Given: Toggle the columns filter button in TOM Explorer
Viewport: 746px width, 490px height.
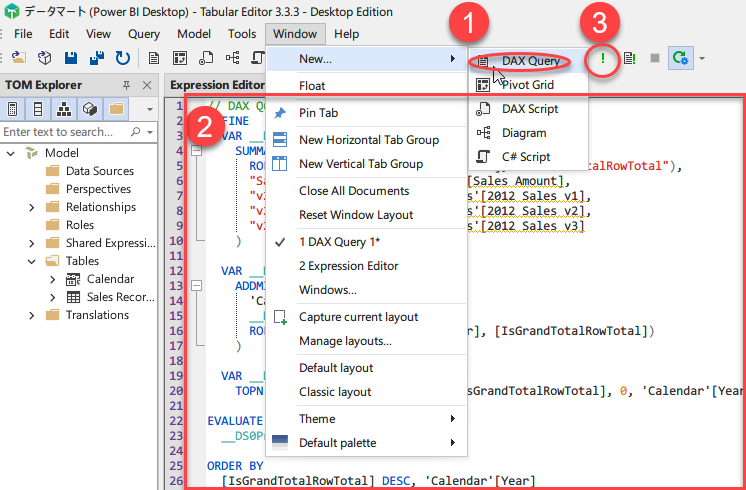Looking at the screenshot, I should tap(38, 109).
